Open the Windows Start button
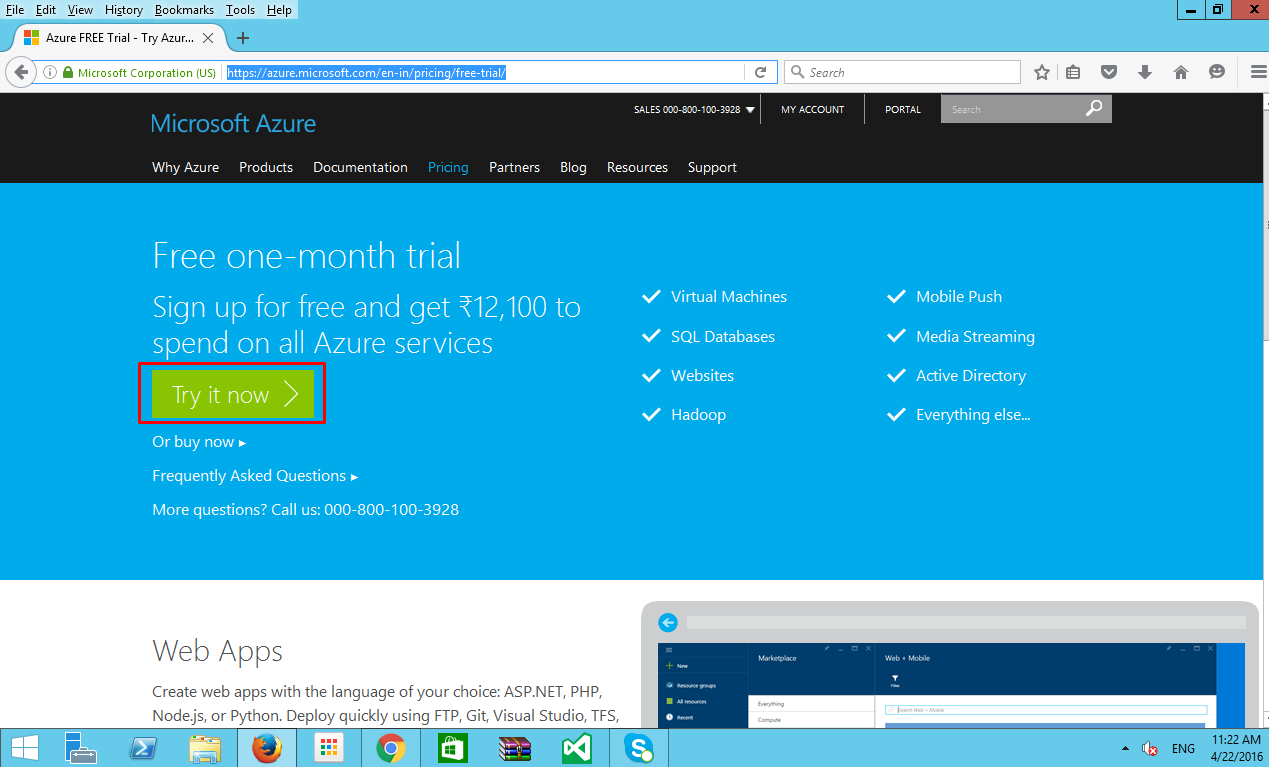 (x=25, y=747)
